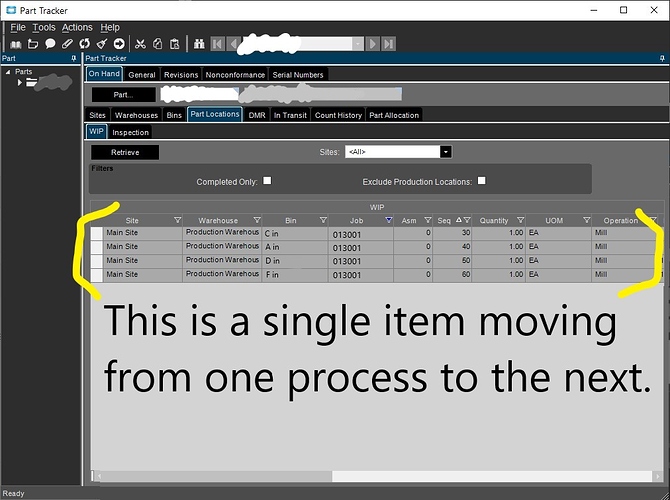Click the Part Tracker title bar app icon
This screenshot has width=670, height=500.
[x=11, y=10]
